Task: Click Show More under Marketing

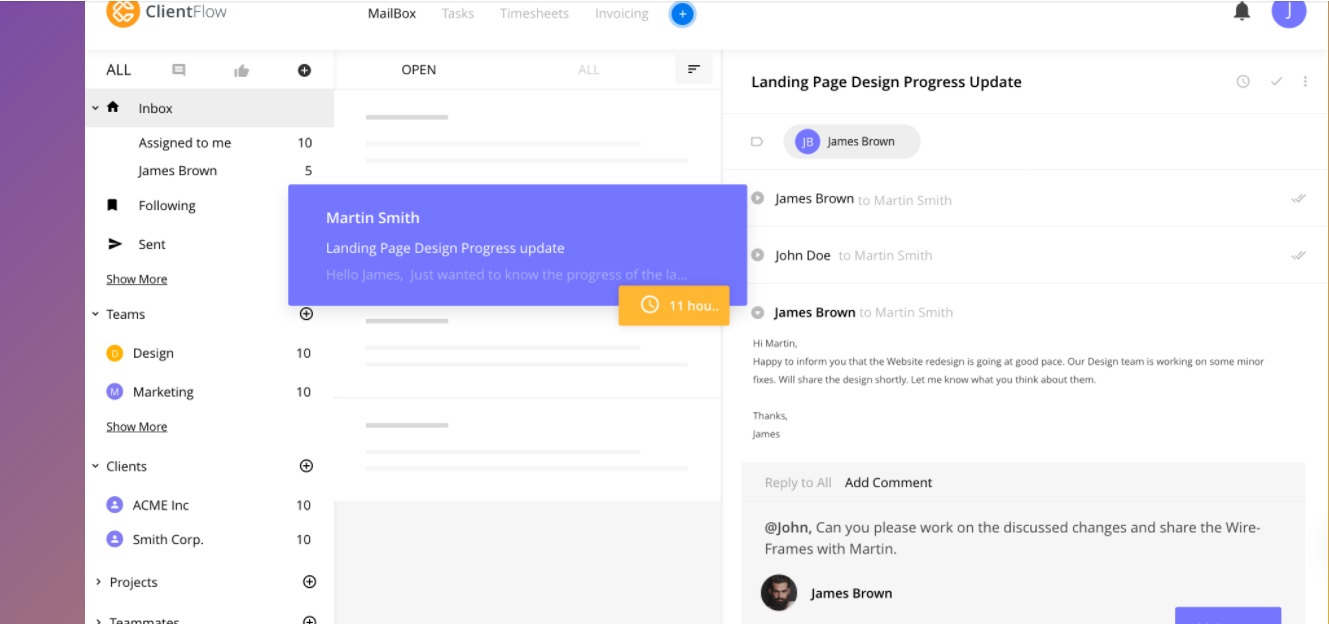Action: pyautogui.click(x=137, y=427)
